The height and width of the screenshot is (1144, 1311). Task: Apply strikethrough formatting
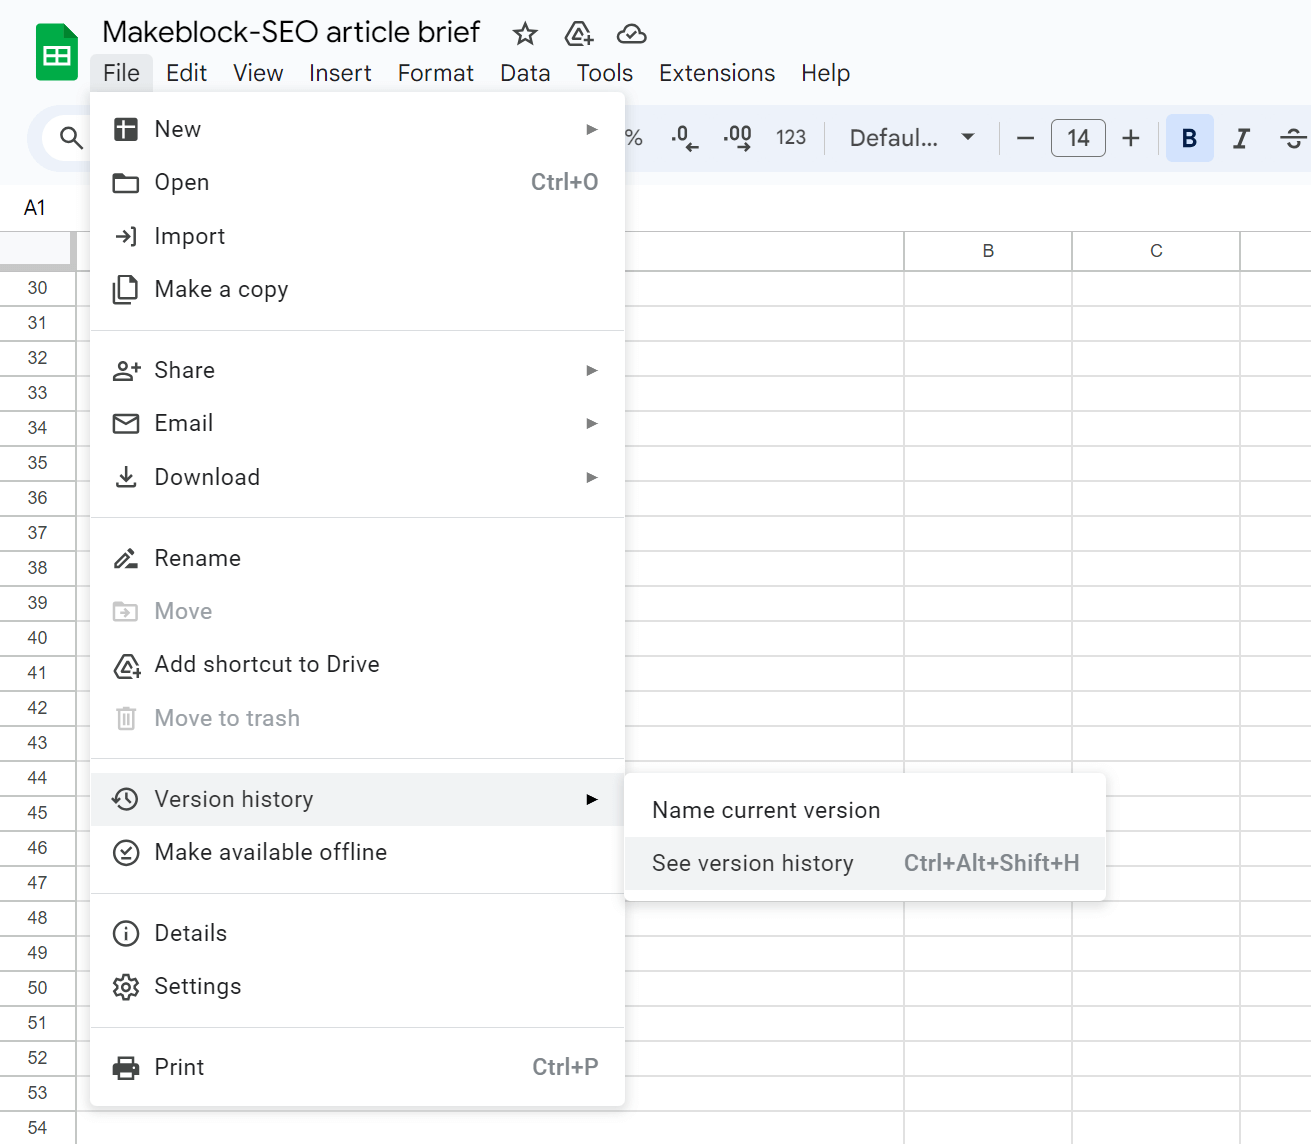(1293, 138)
